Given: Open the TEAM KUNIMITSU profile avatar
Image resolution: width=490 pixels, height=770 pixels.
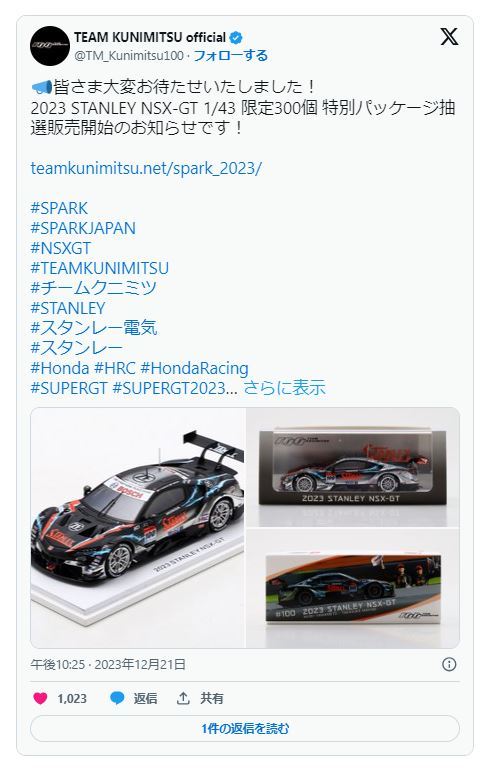Looking at the screenshot, I should (50, 46).
